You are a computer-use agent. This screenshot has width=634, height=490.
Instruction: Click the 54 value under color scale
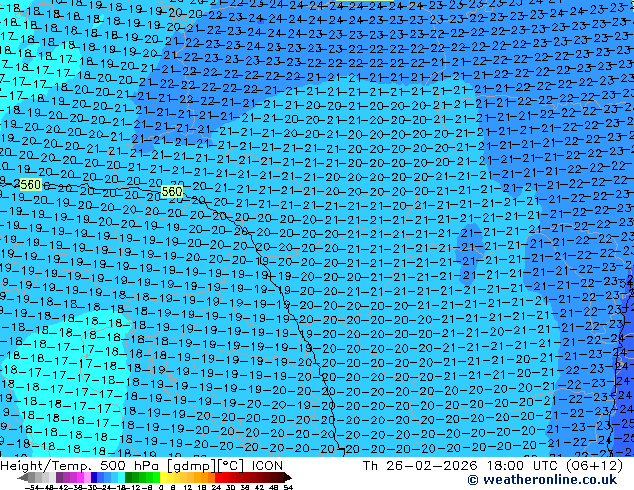288,487
